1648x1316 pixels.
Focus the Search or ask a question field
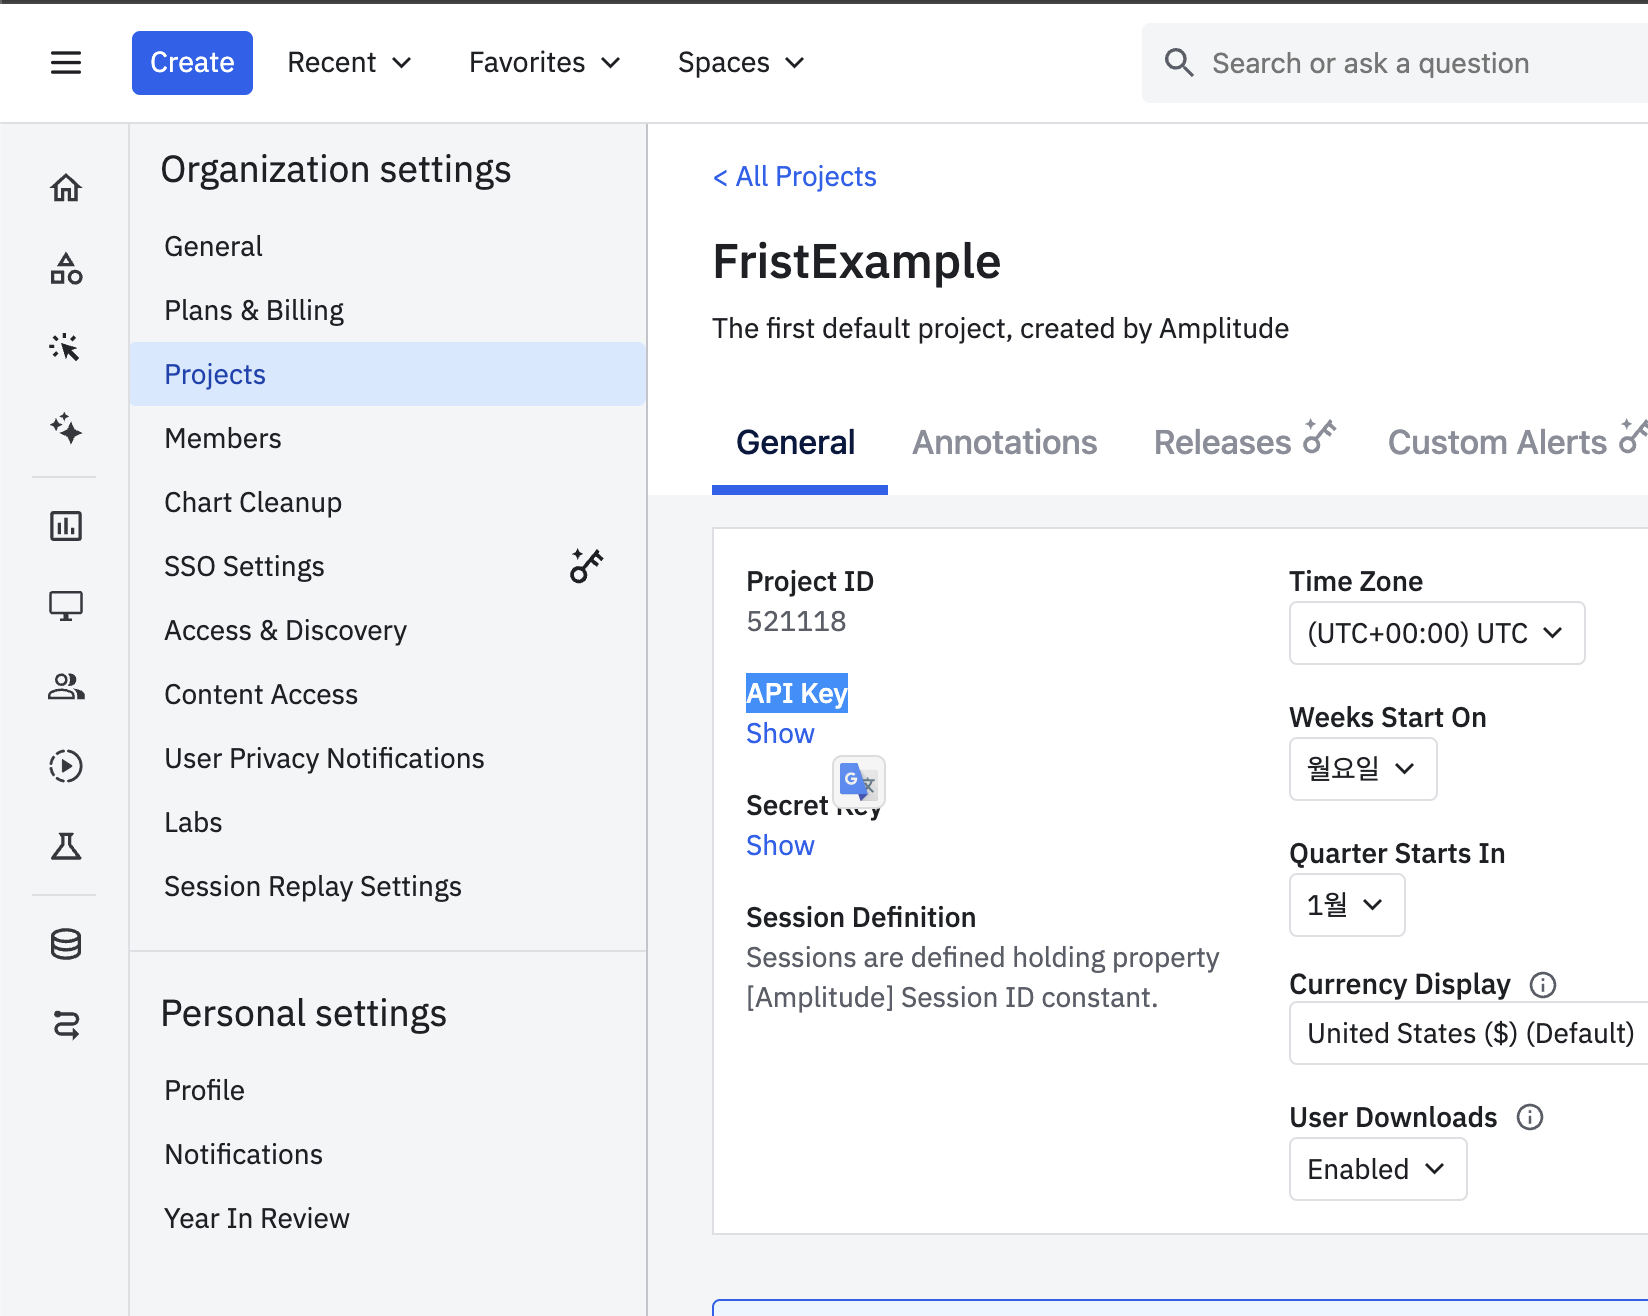[x=1395, y=63]
